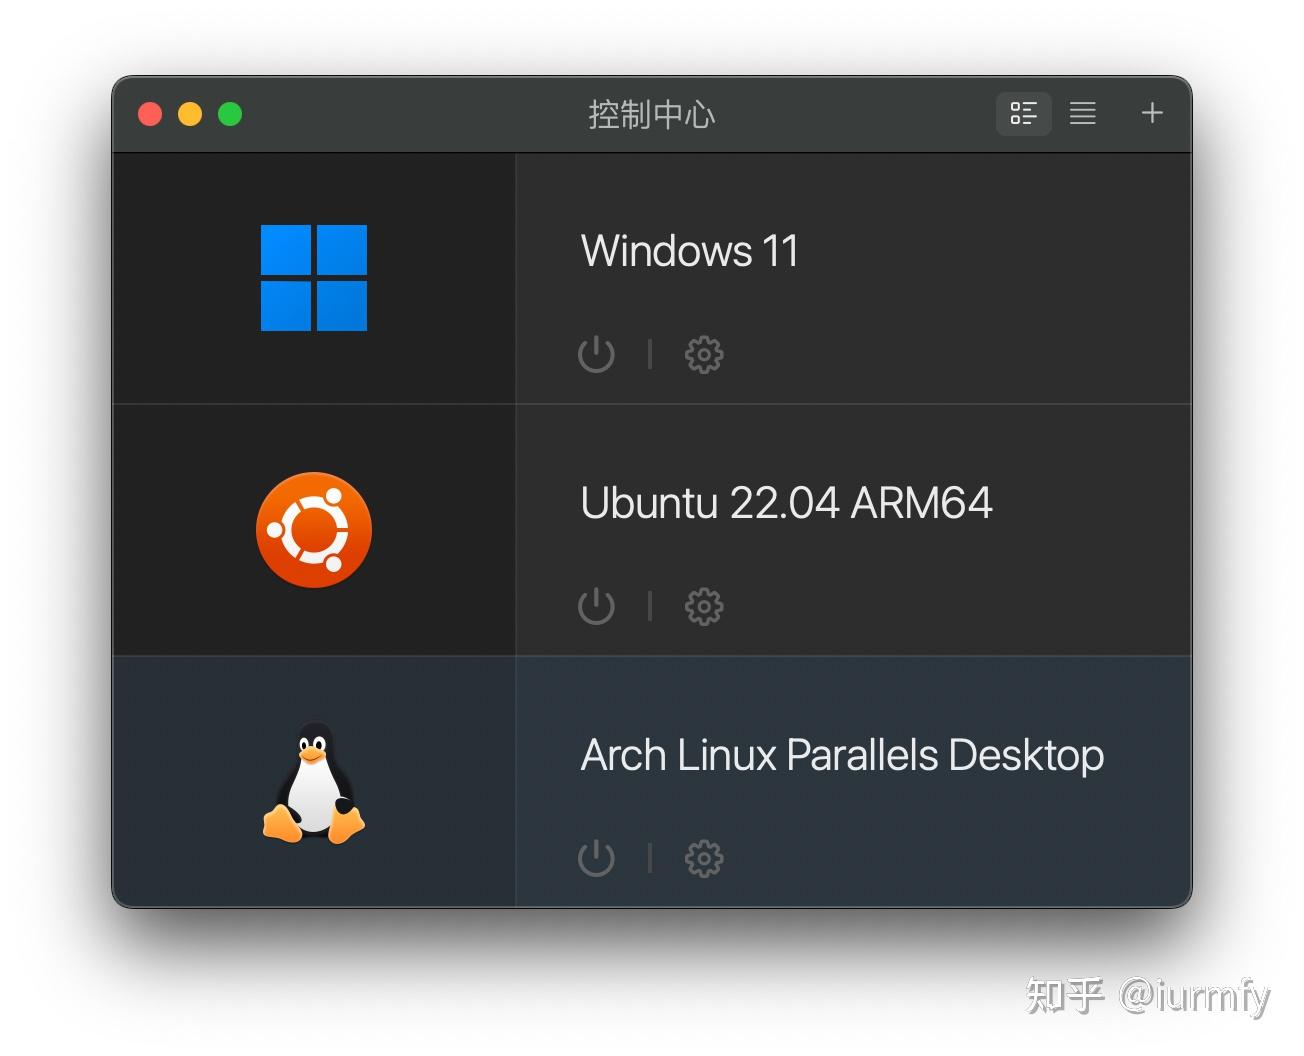Select the Ubuntu 22.04 ARM64 row

pos(785,503)
